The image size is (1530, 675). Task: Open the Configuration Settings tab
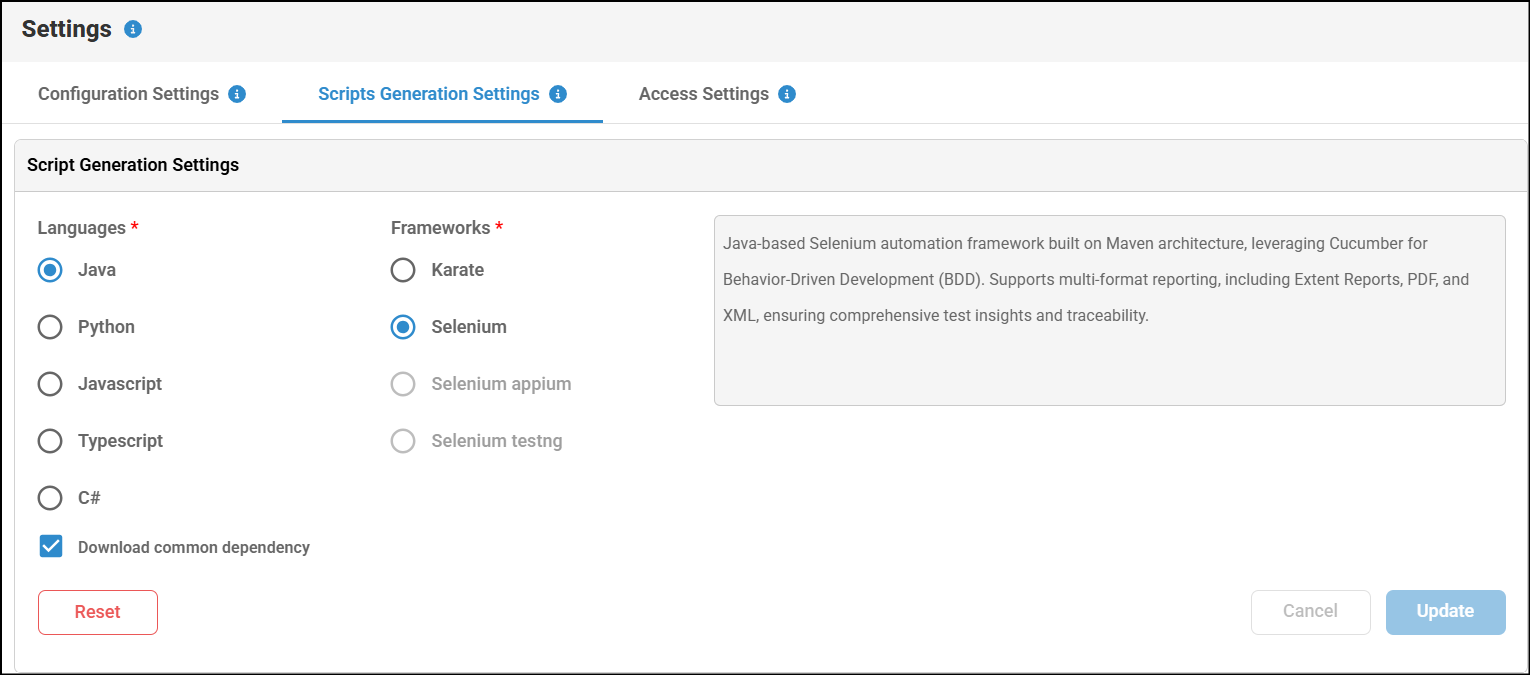tap(128, 94)
